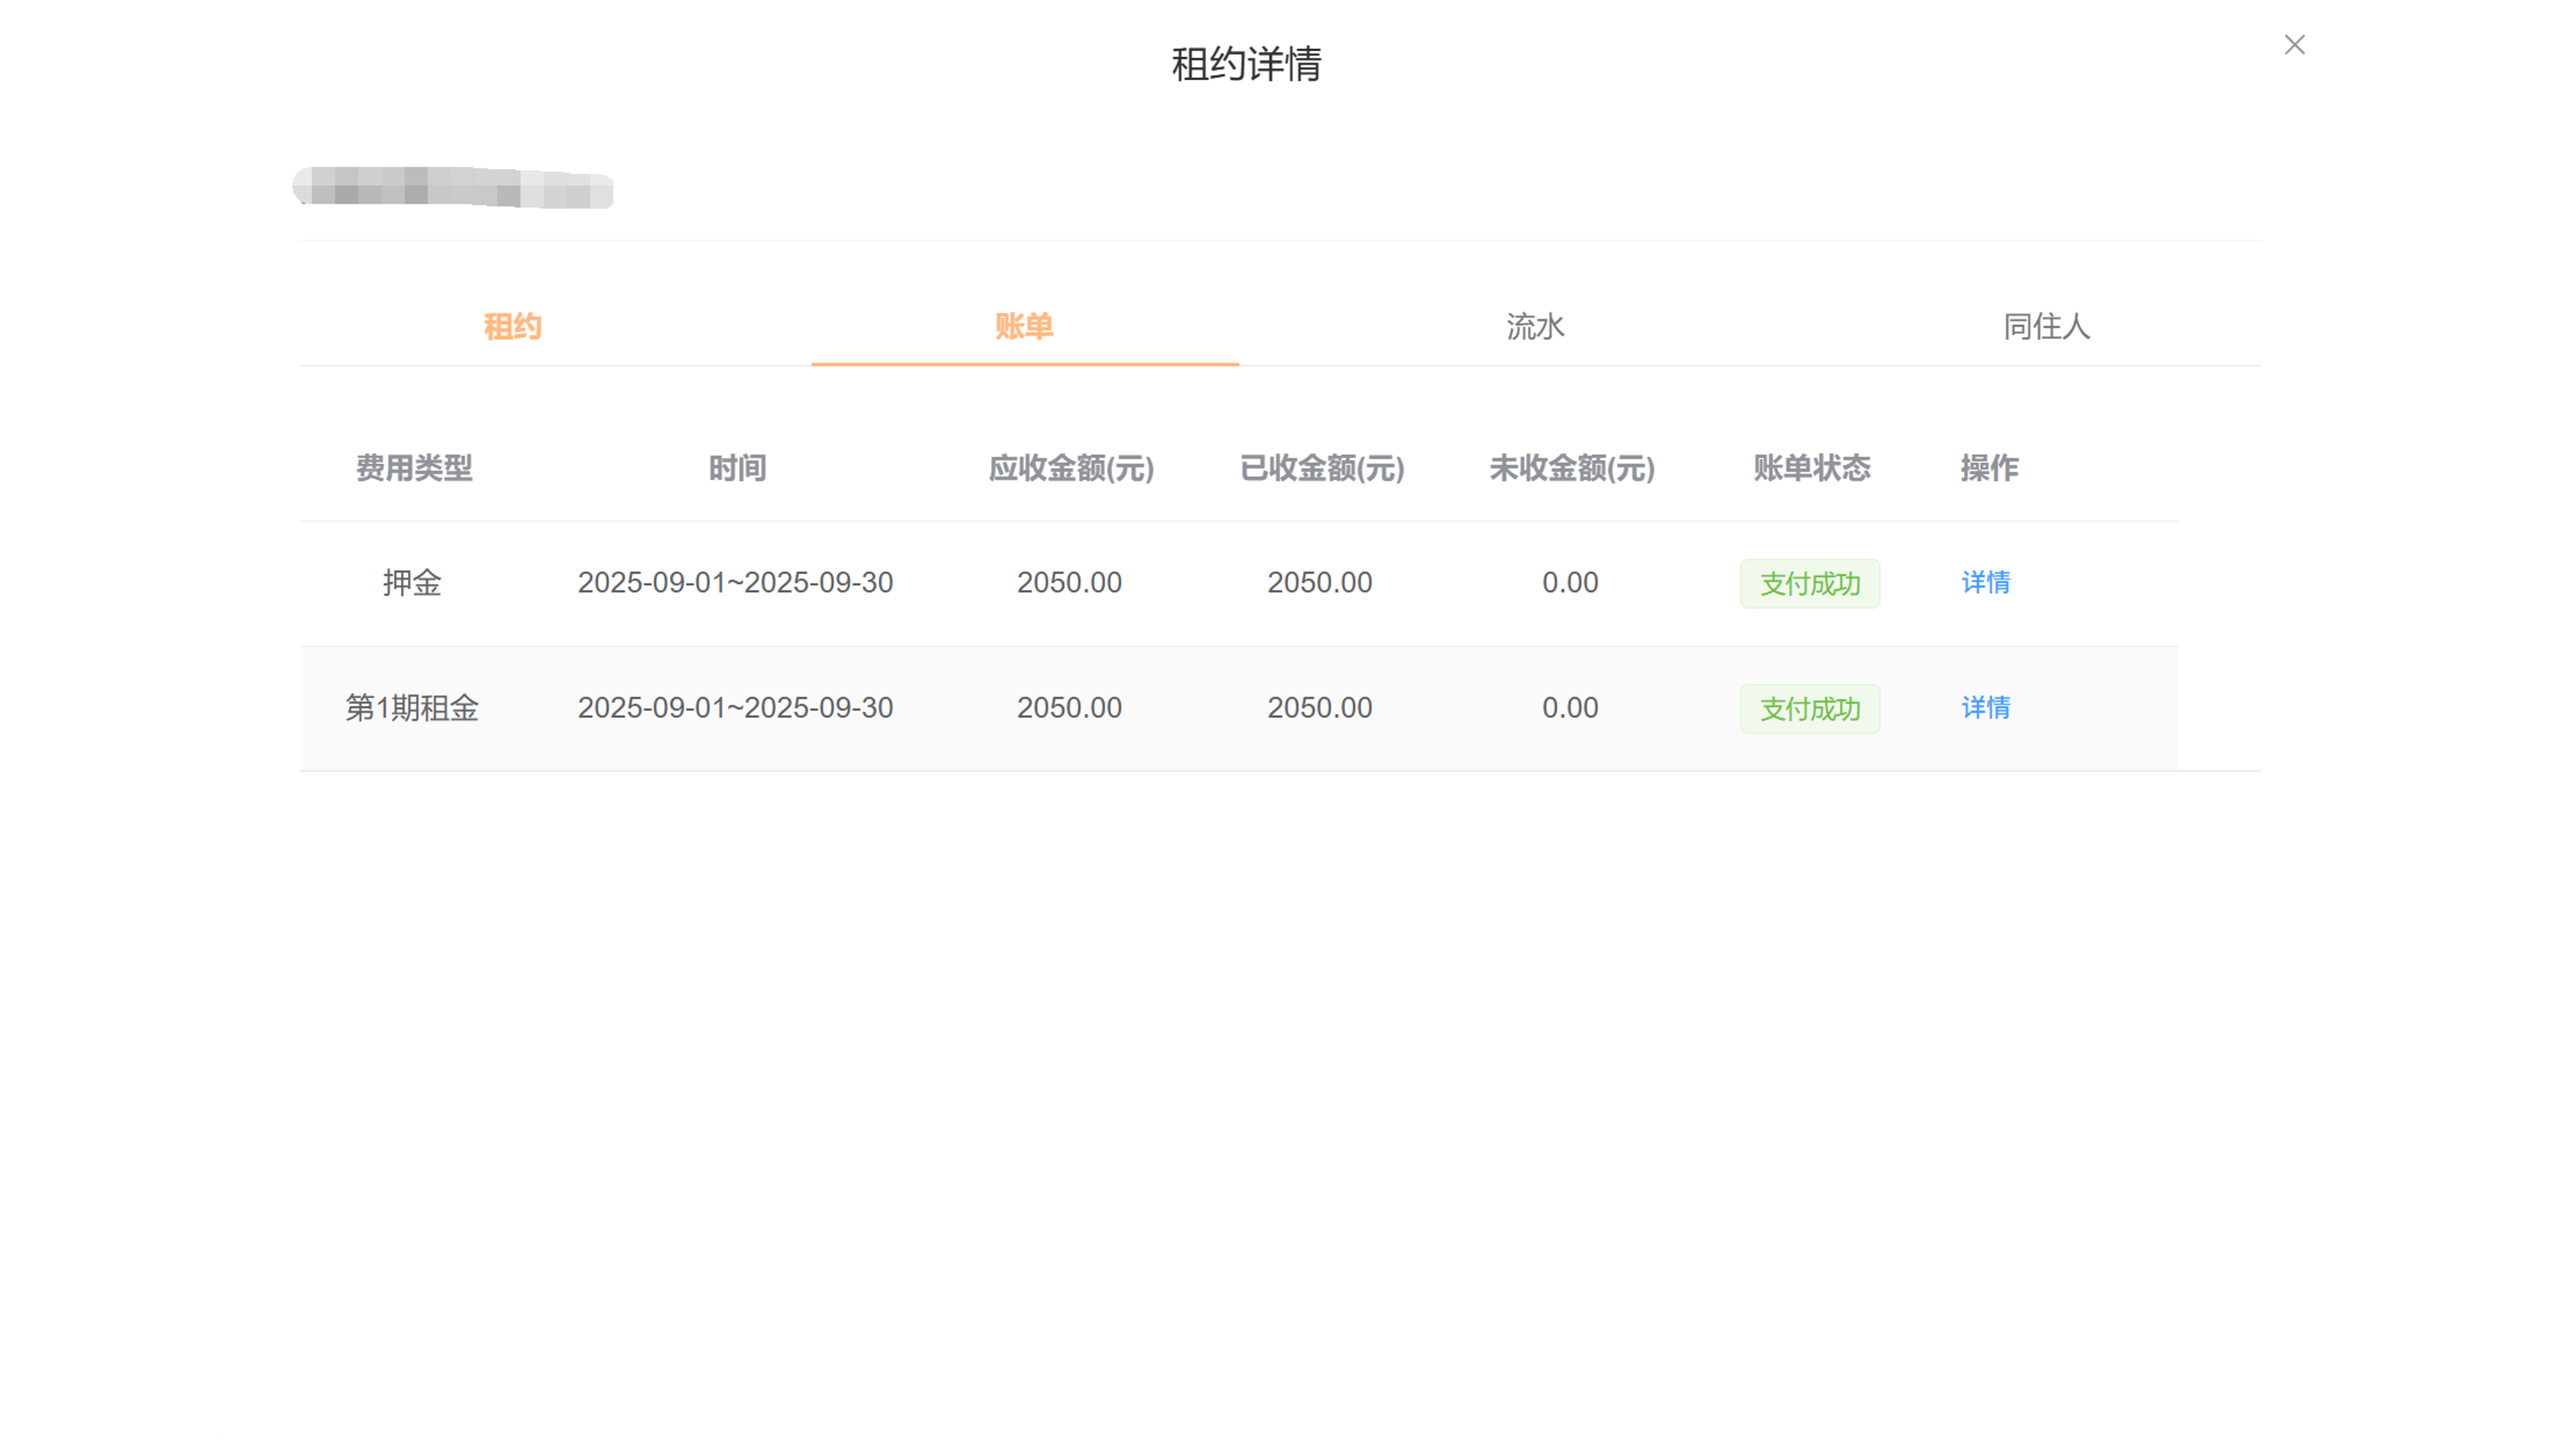Close the 租约详情 dialog

2293,45
